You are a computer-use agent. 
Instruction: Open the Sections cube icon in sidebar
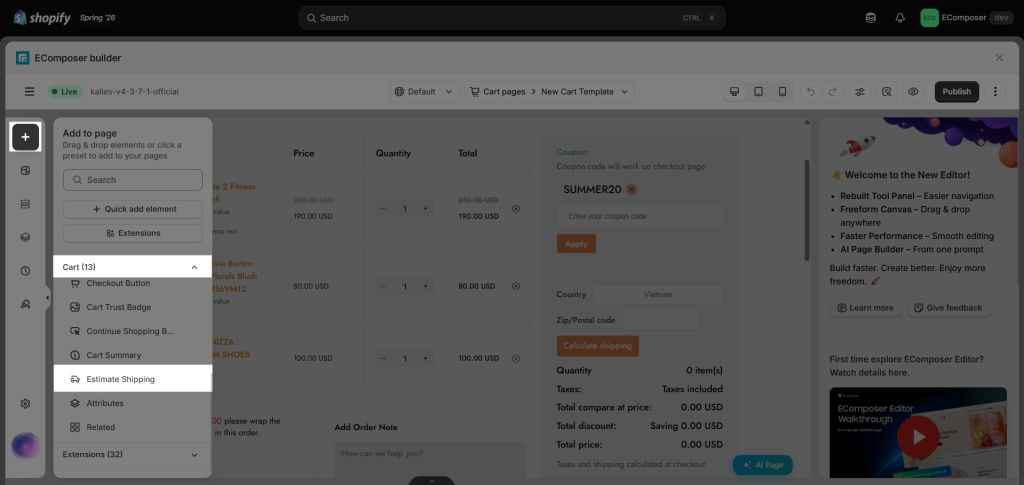25,171
